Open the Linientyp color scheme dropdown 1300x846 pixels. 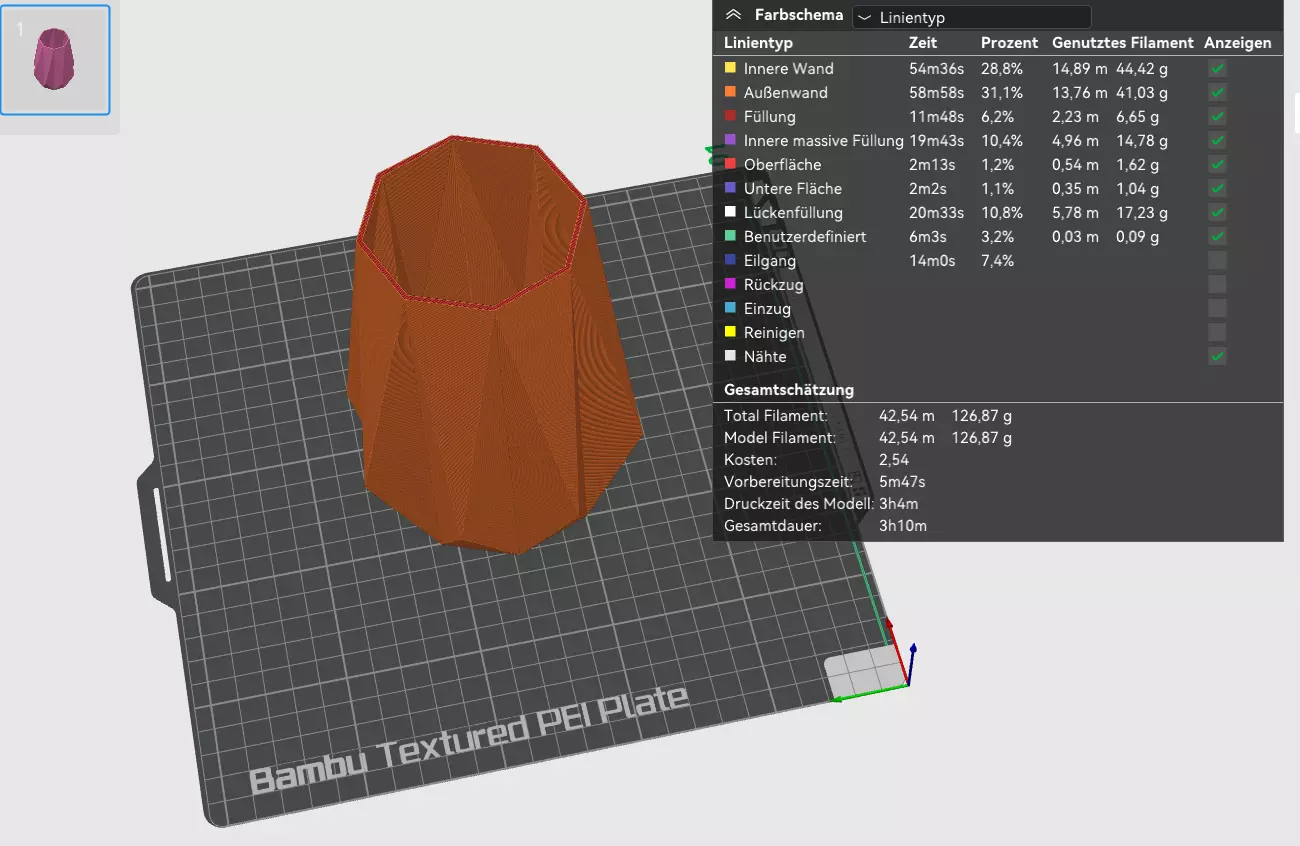tap(971, 17)
